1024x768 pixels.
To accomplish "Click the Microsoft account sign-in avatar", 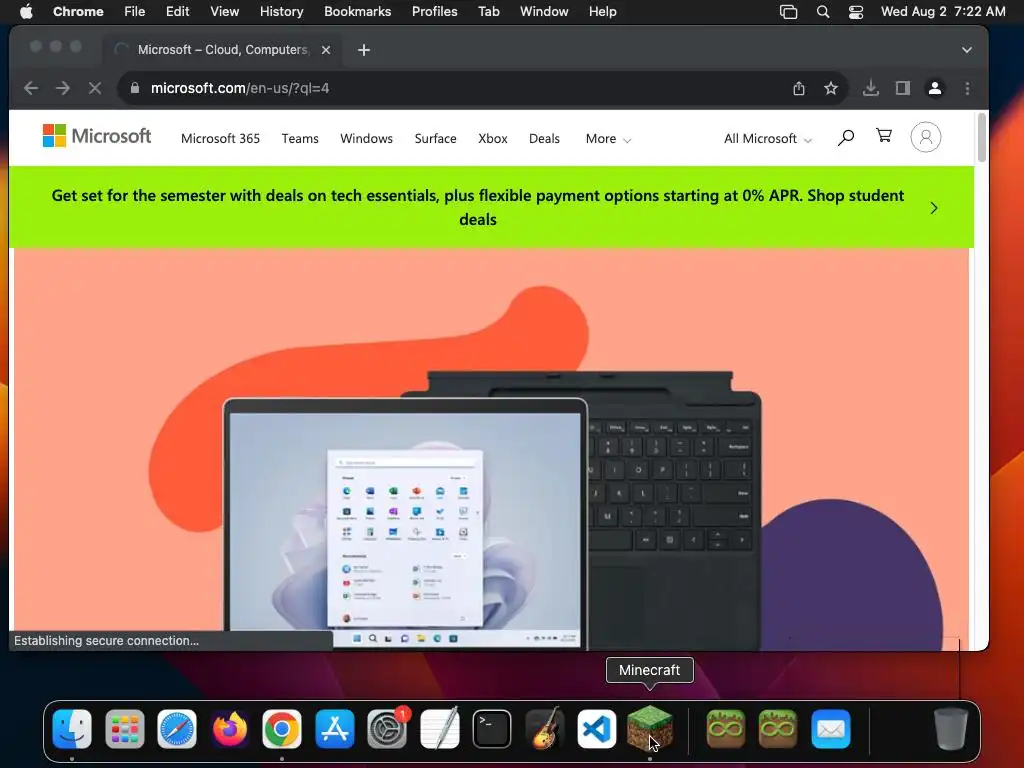I will (925, 137).
